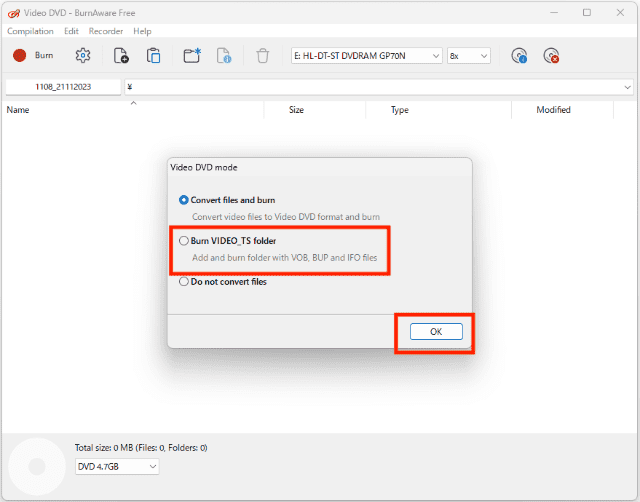640x502 pixels.
Task: Open disc information icon in toolbar
Action: (519, 56)
